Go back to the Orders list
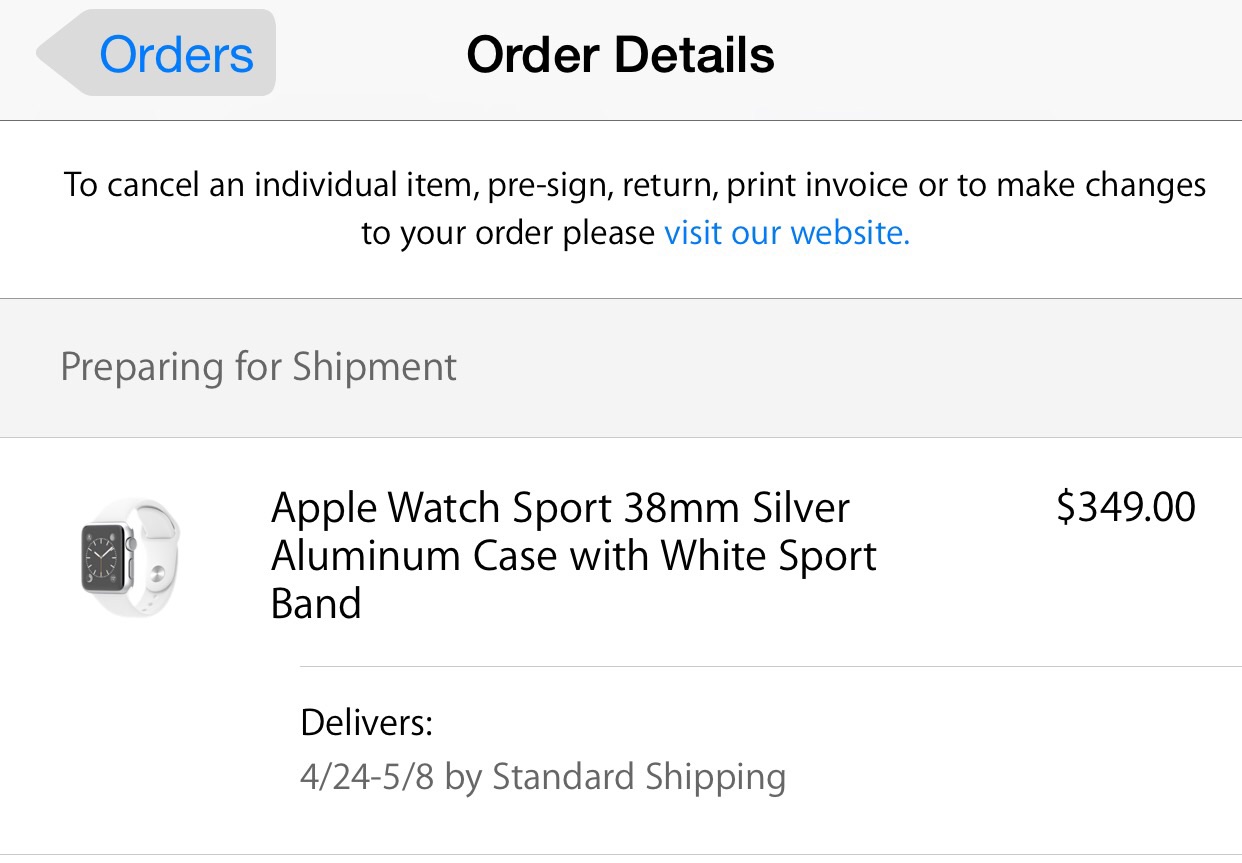Screen dimensions: 1242x863 tap(157, 53)
